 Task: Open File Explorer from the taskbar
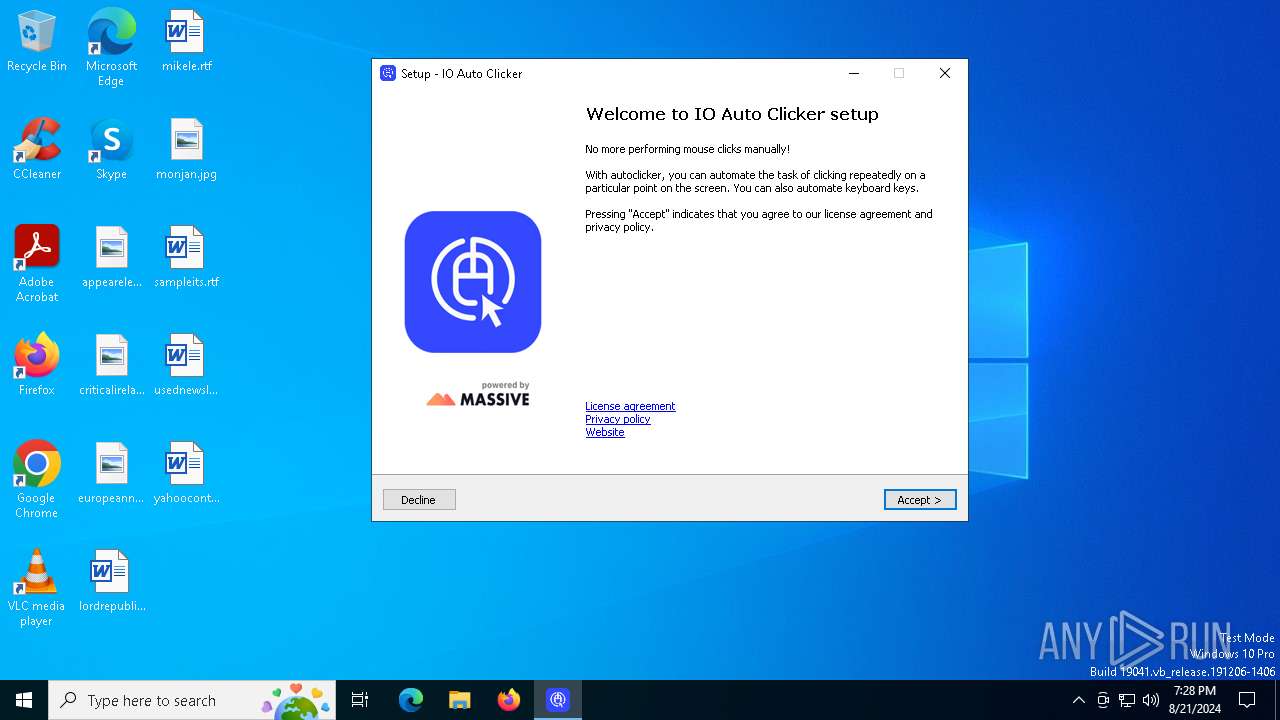point(460,700)
